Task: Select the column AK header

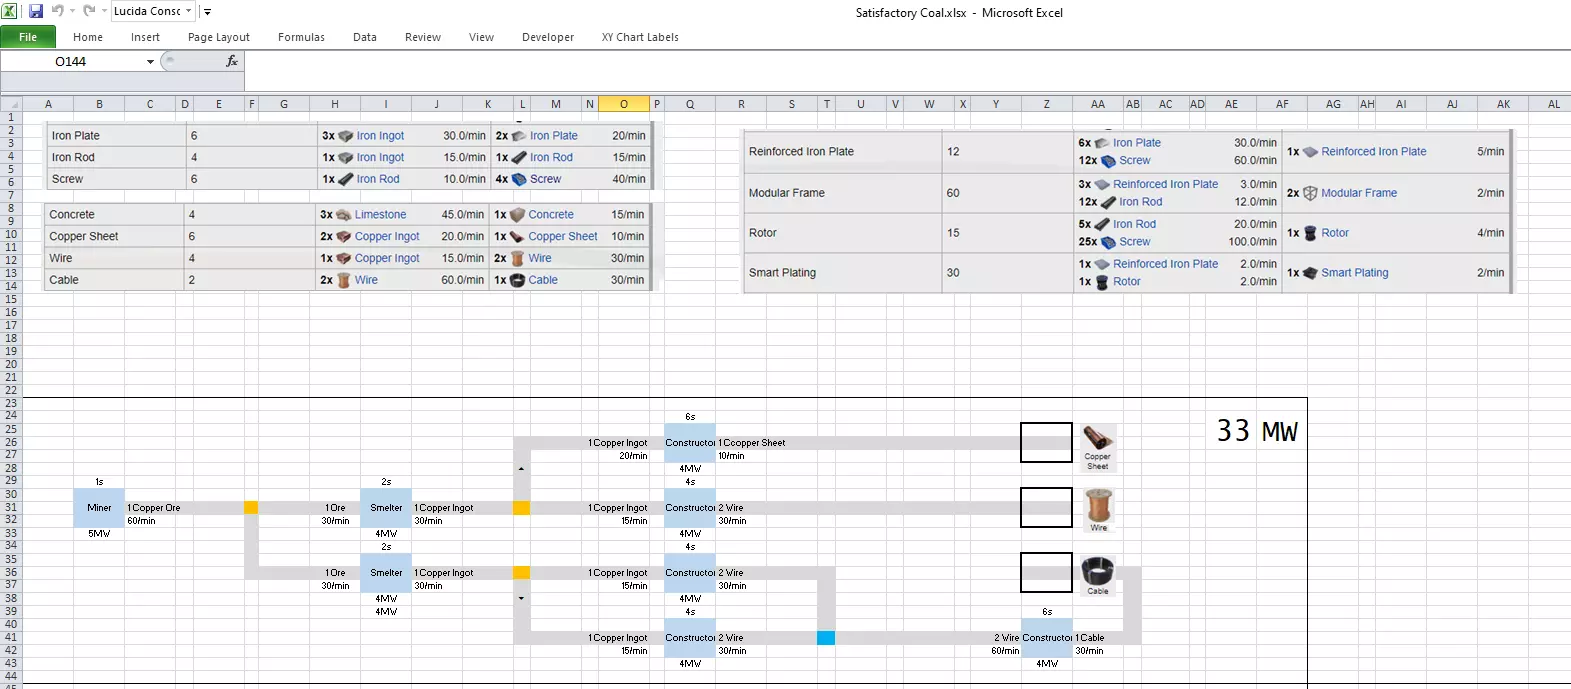Action: point(1503,104)
